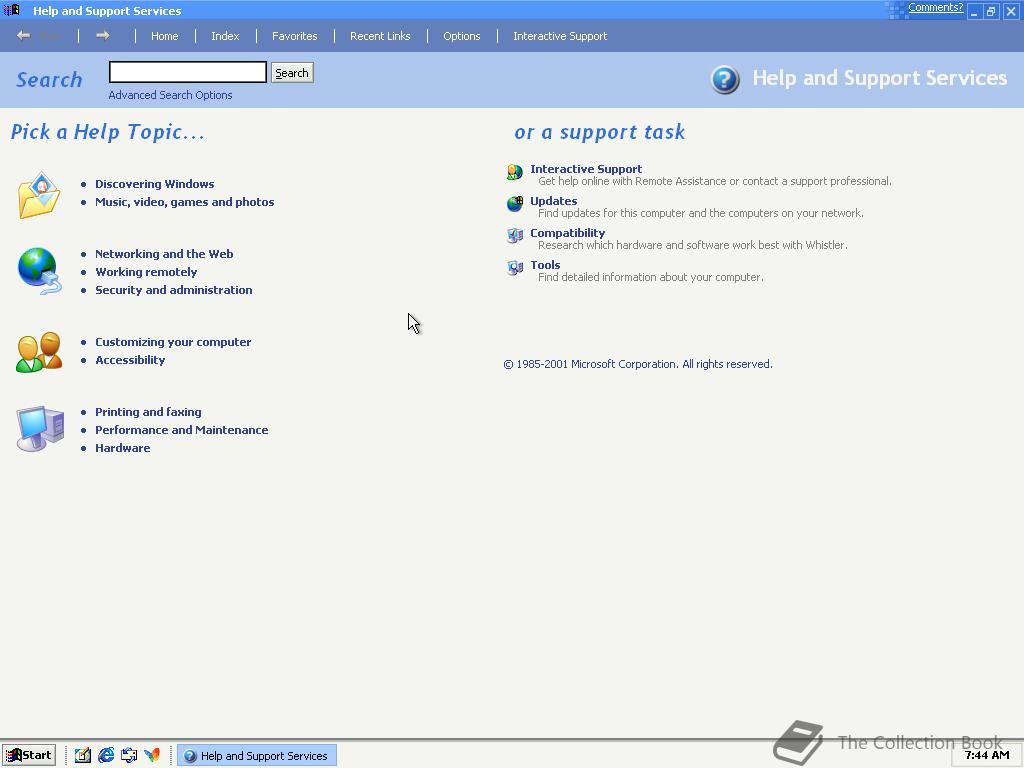The height and width of the screenshot is (768, 1024).
Task: Click 'Find updates for this computer' description text
Action: point(701,213)
